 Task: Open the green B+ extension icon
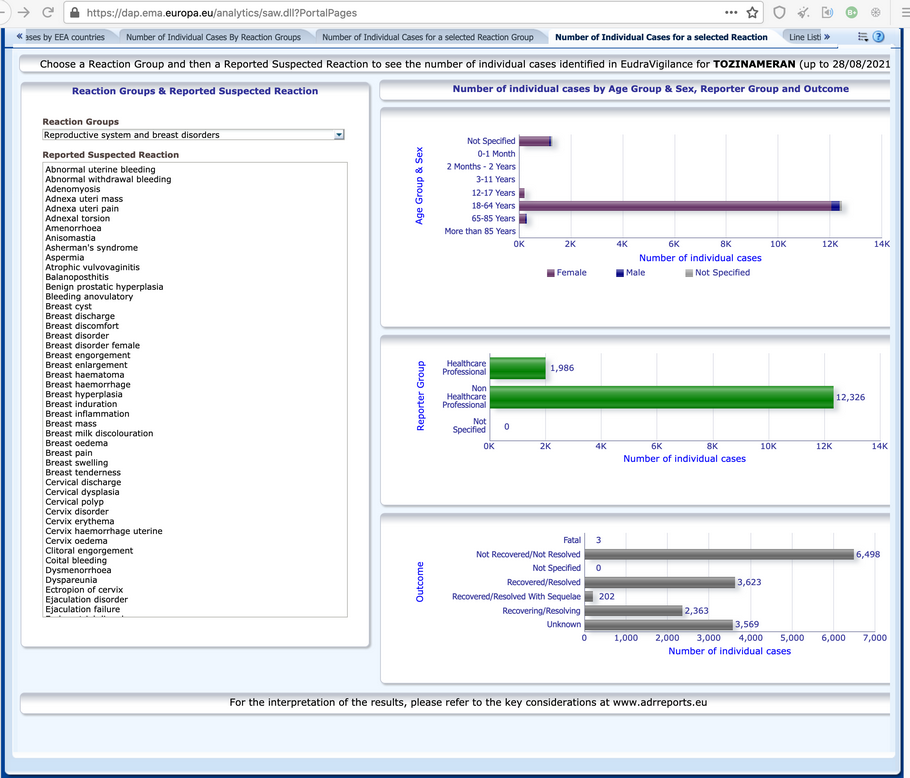click(851, 12)
